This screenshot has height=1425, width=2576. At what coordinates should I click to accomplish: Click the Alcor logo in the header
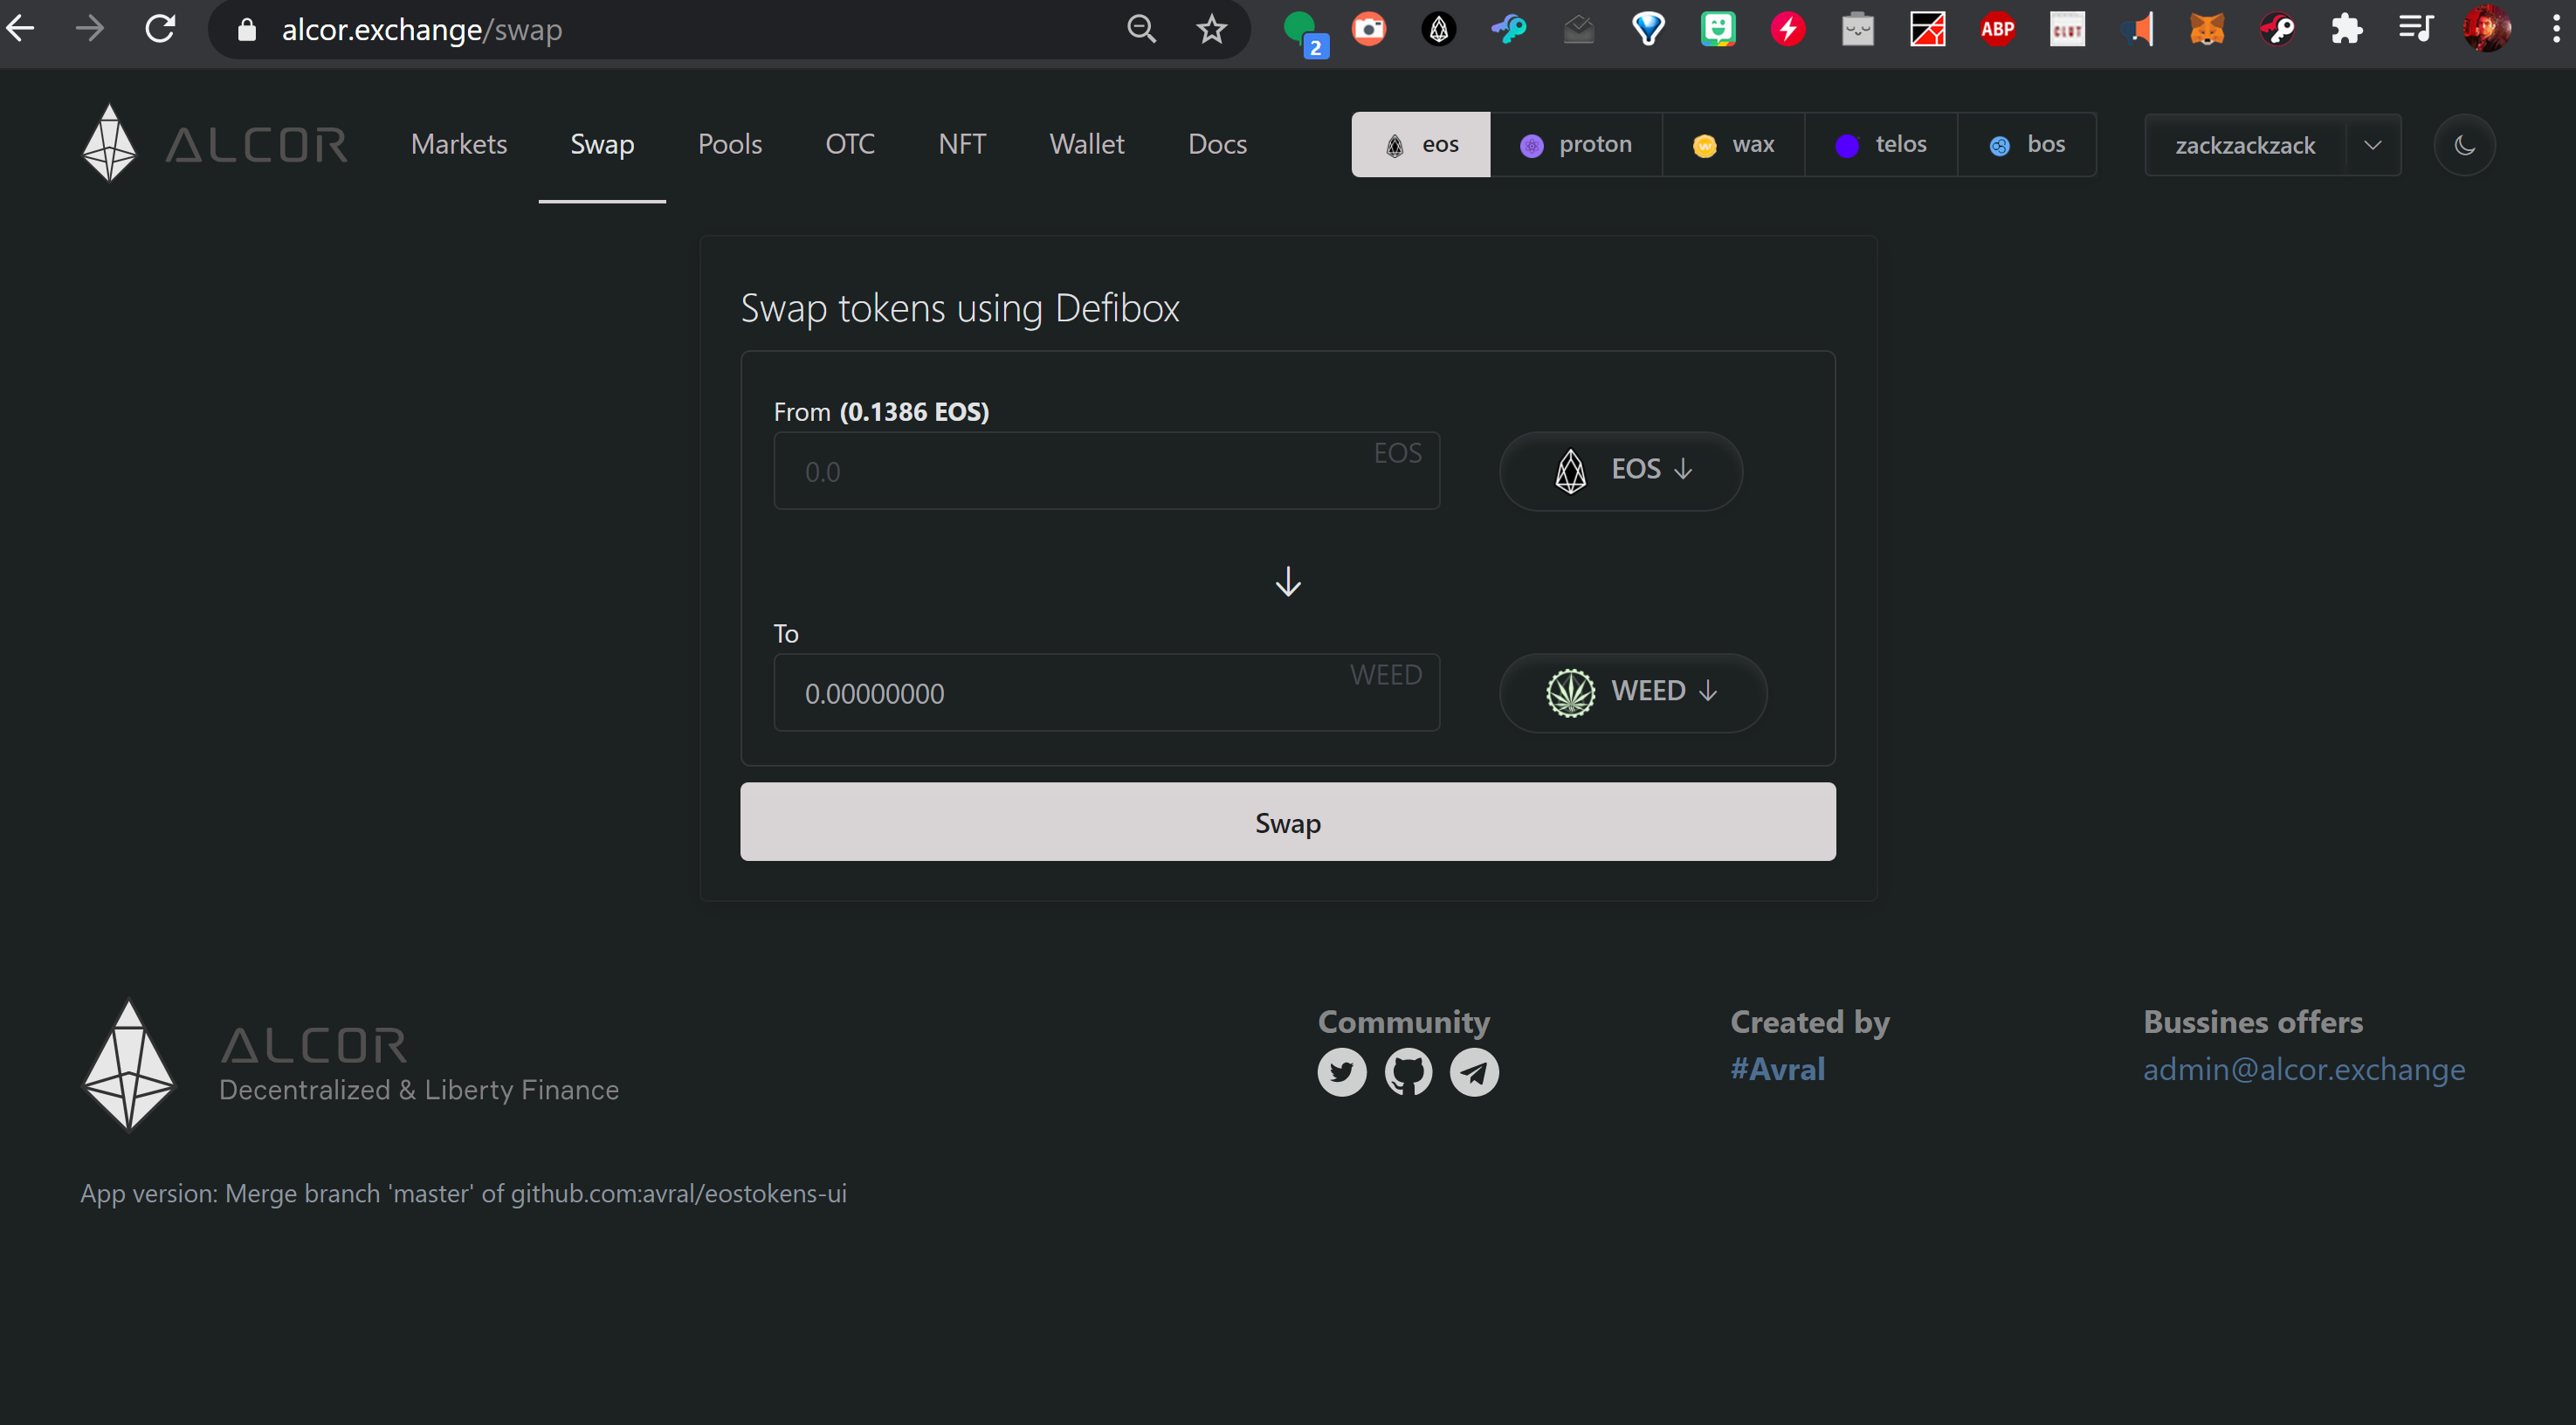click(214, 144)
